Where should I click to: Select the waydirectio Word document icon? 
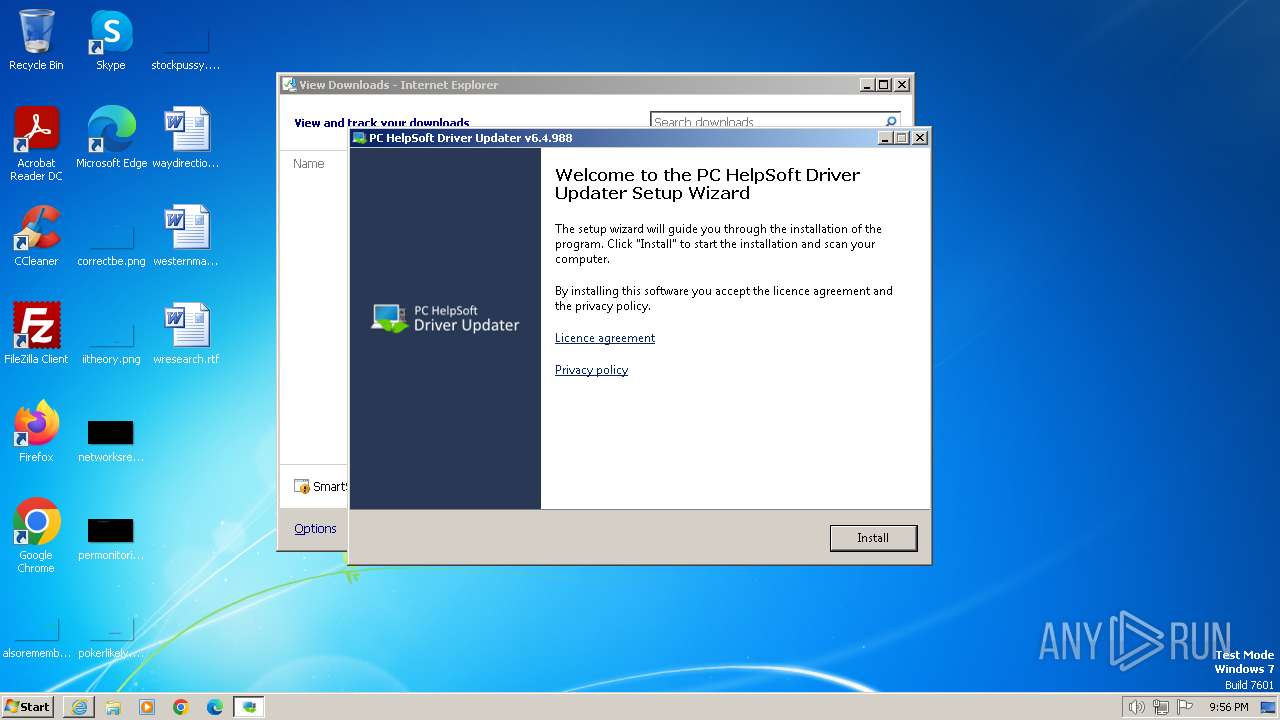coord(186,138)
